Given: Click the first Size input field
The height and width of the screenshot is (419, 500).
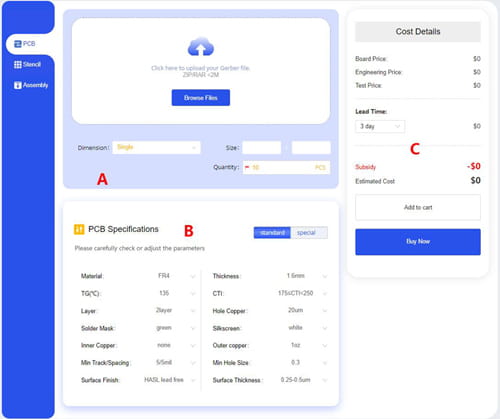Looking at the screenshot, I should (x=262, y=147).
